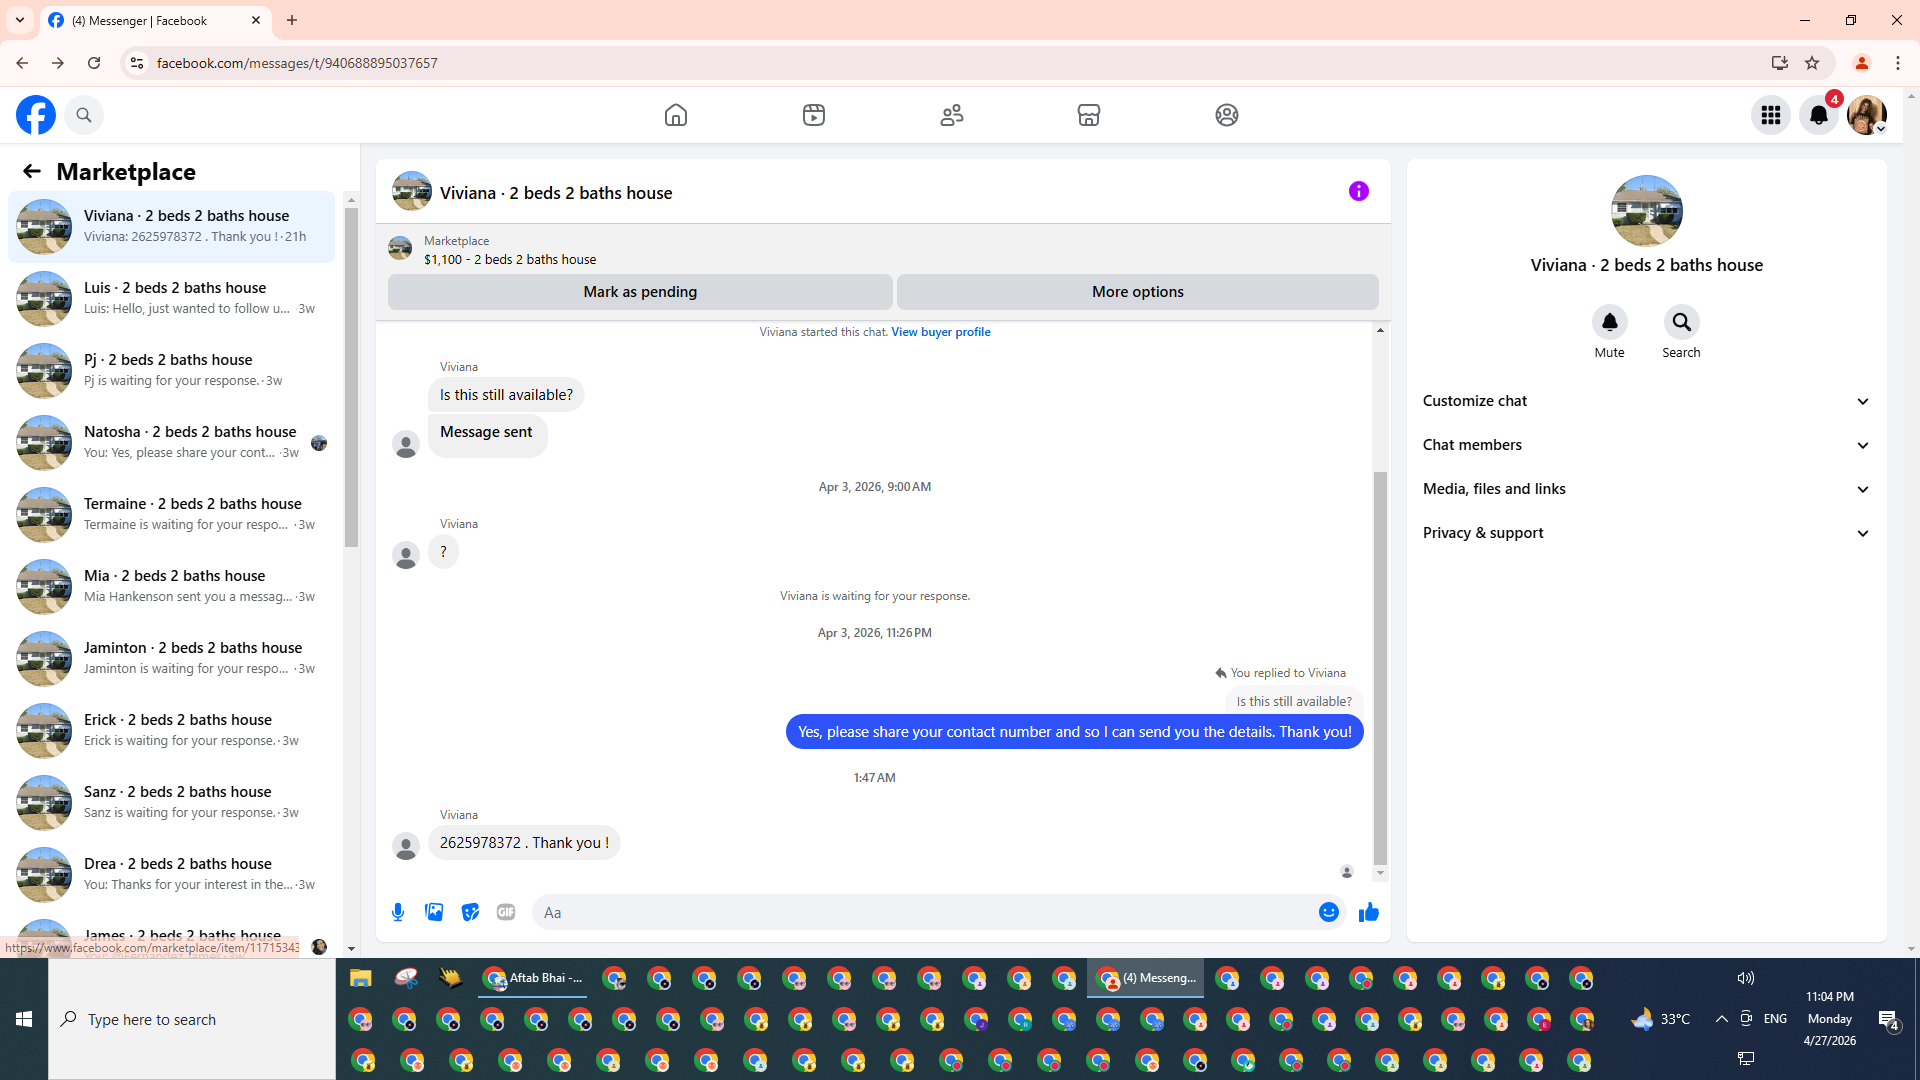
Task: Open Luis 2 beds 2 baths conversation
Action: pos(171,299)
